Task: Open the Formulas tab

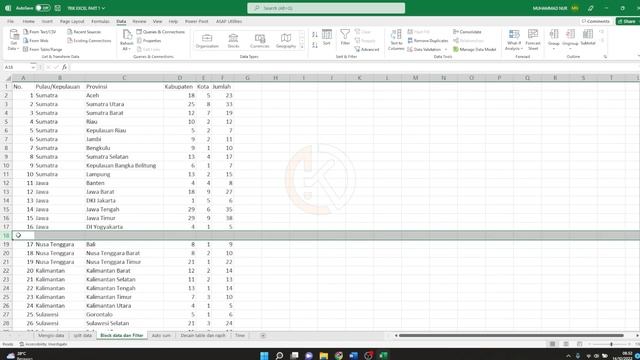Action: (100, 21)
